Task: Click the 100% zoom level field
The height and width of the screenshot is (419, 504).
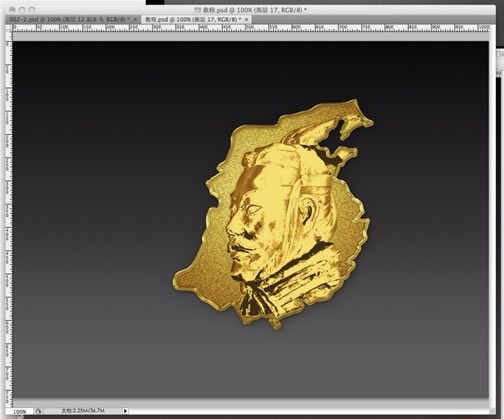Action: pyautogui.click(x=20, y=412)
